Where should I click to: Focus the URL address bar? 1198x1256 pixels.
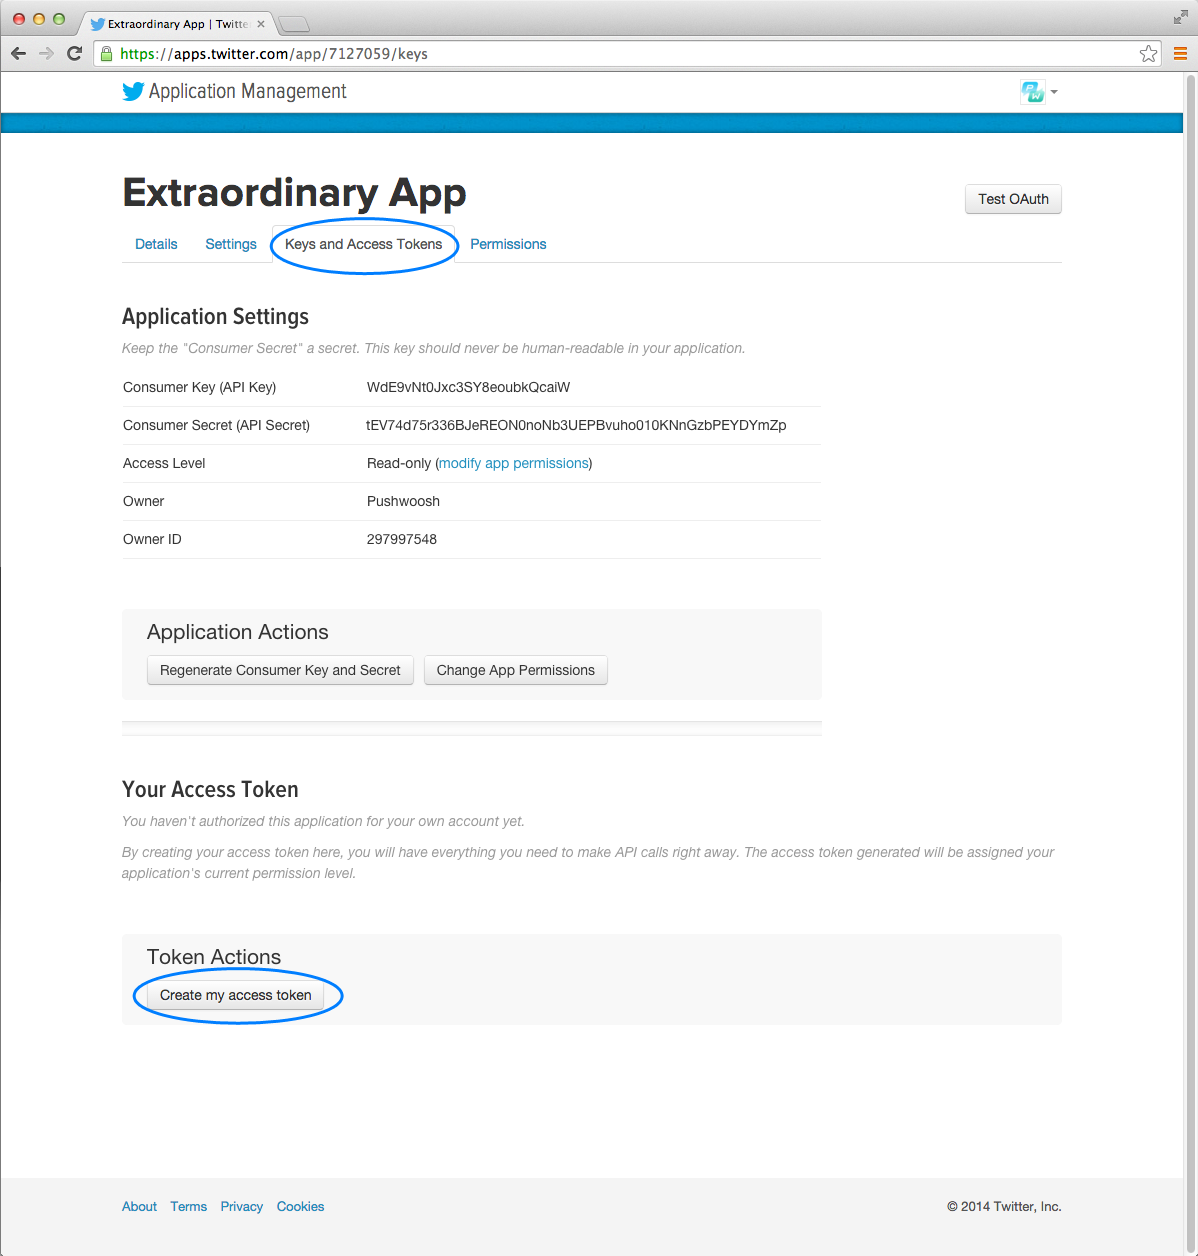click(x=627, y=54)
